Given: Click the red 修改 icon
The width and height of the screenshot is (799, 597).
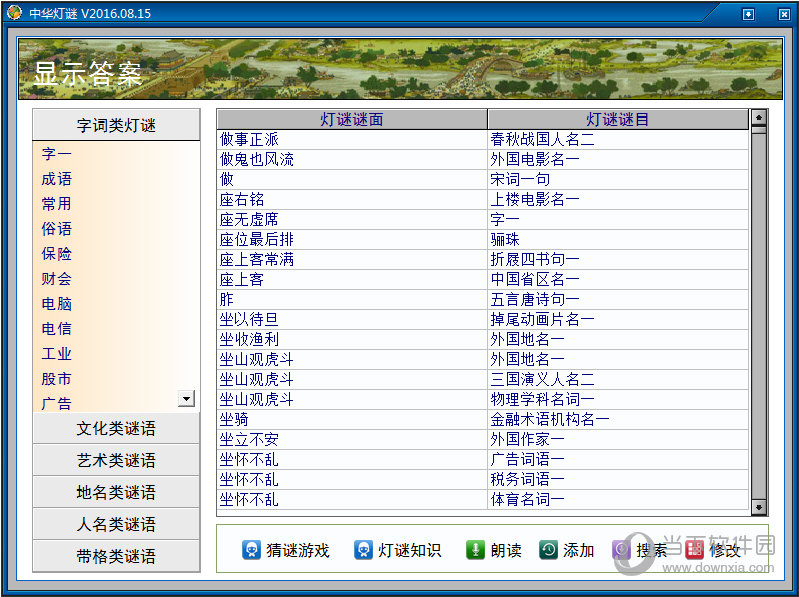Looking at the screenshot, I should point(694,550).
